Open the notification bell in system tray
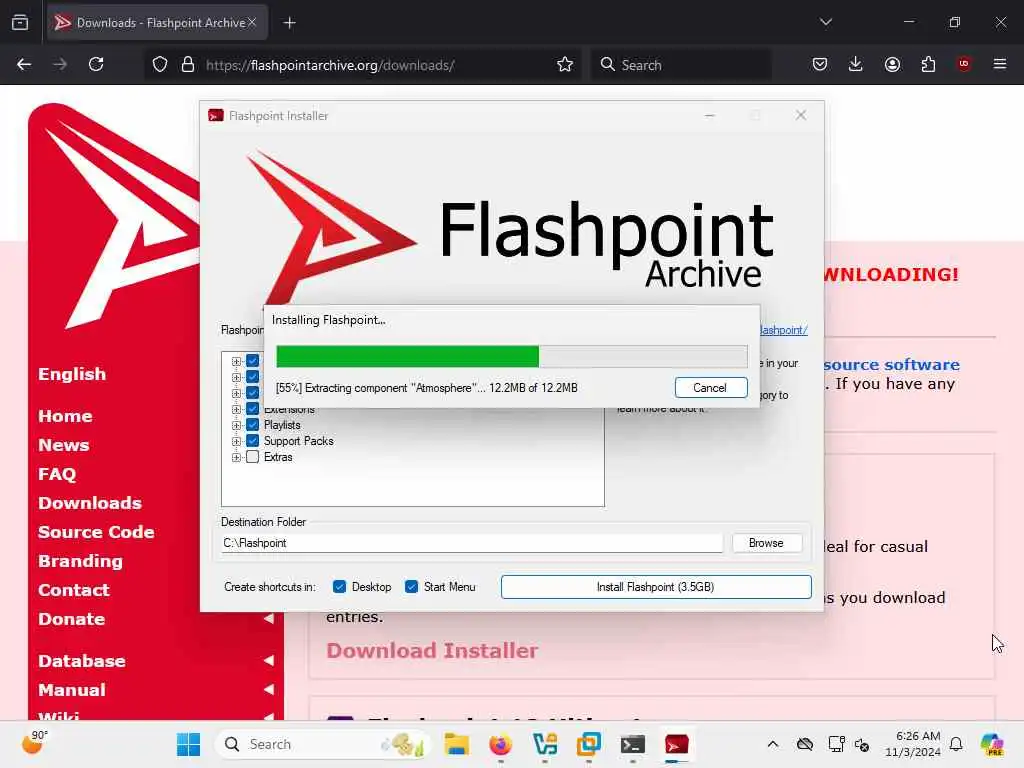 956,744
